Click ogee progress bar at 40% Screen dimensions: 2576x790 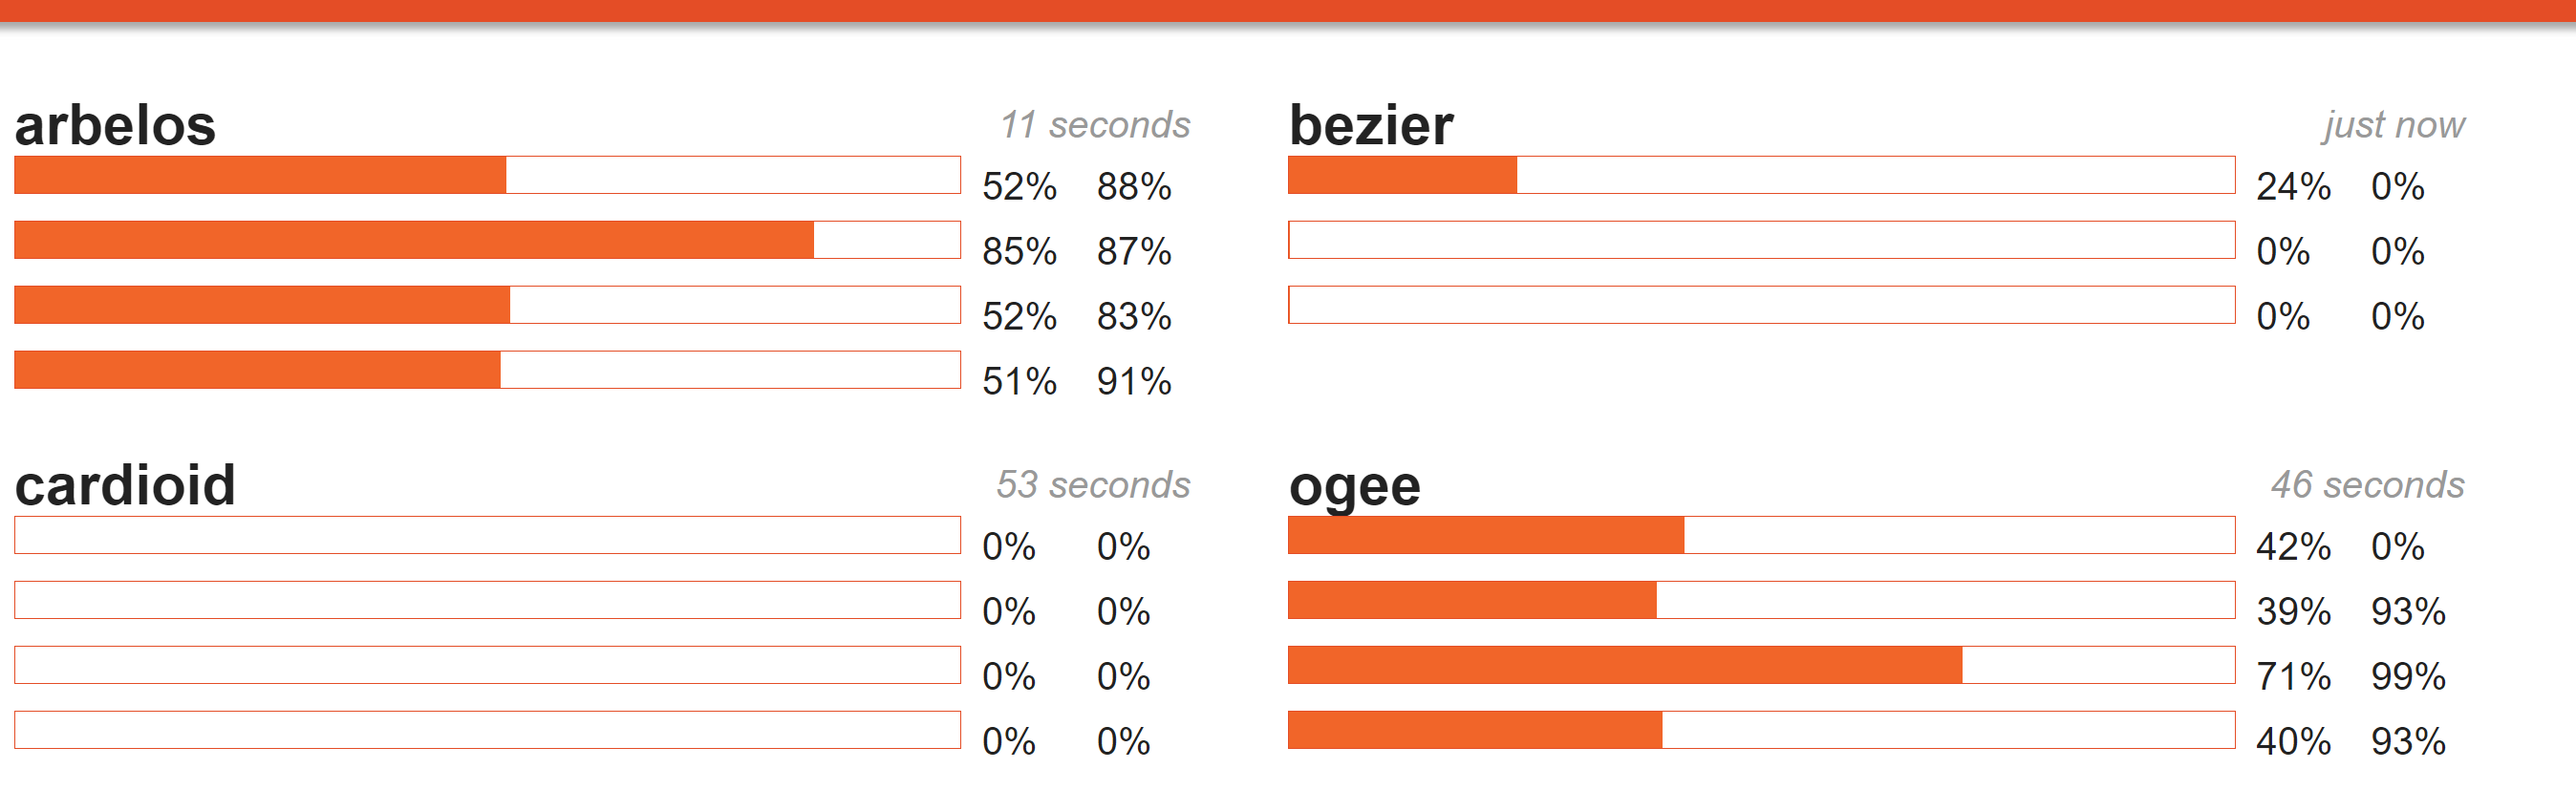(1761, 730)
